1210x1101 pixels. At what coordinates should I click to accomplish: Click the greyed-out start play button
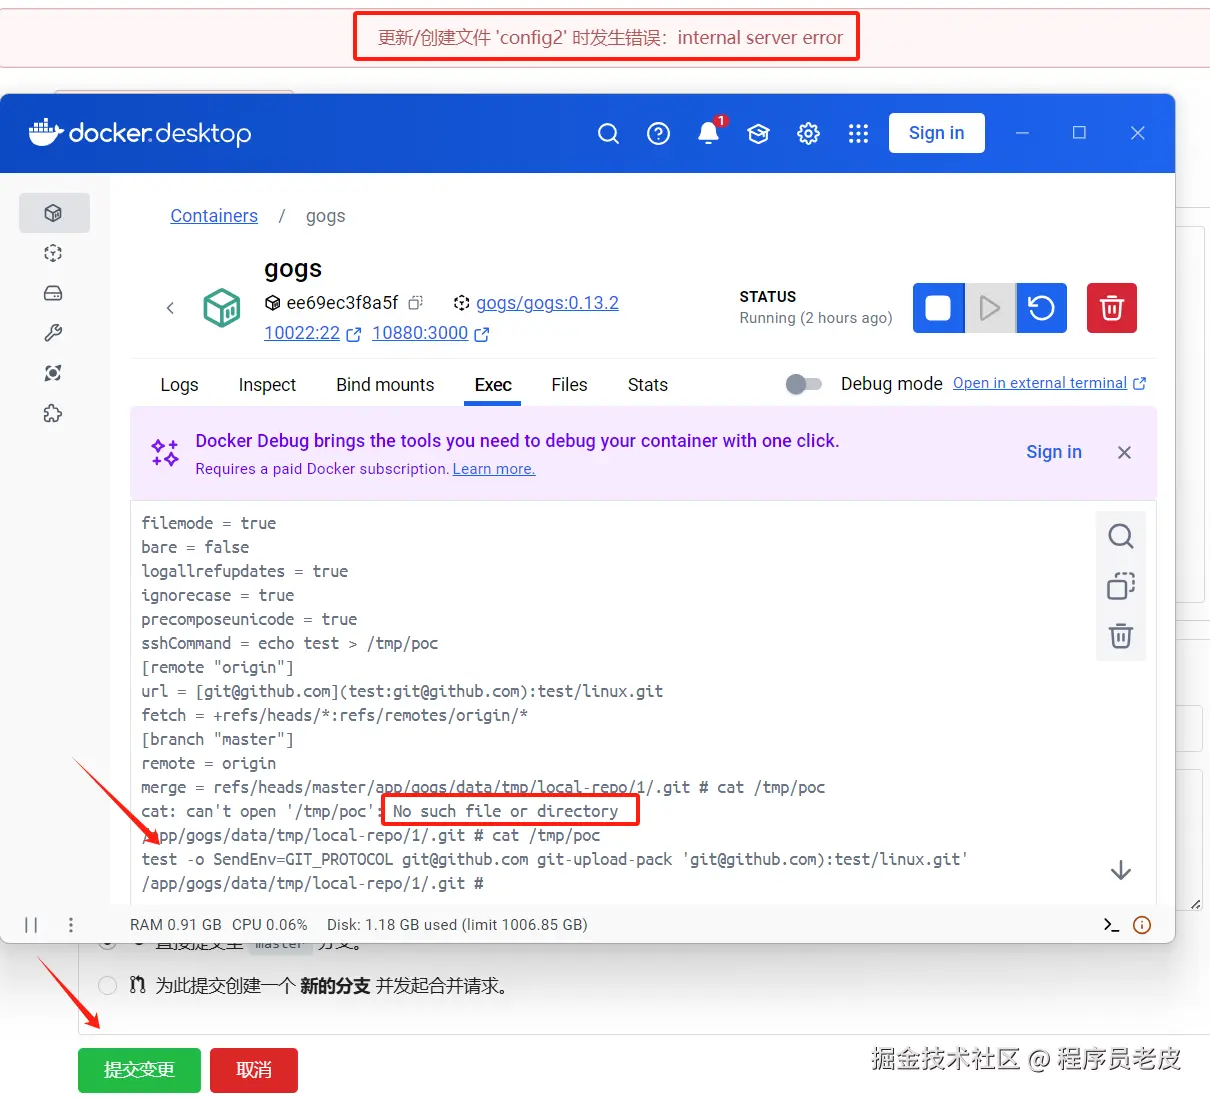click(x=990, y=308)
